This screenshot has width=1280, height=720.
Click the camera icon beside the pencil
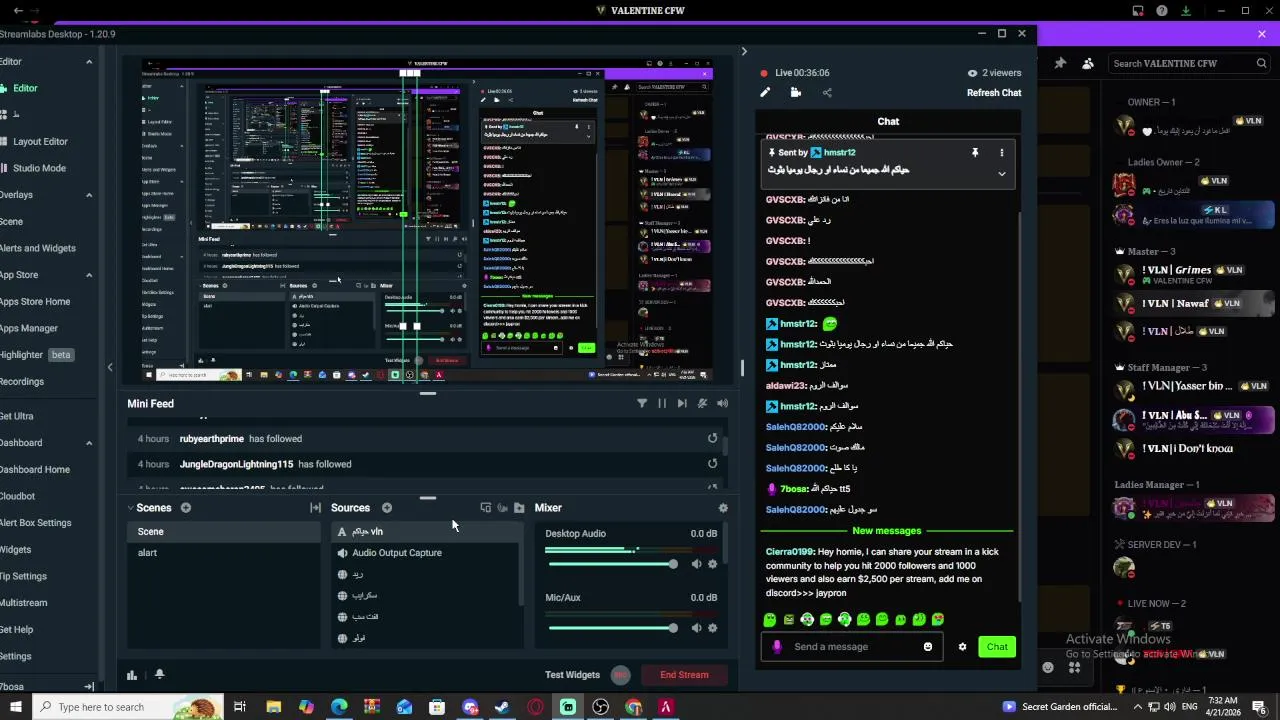795,92
